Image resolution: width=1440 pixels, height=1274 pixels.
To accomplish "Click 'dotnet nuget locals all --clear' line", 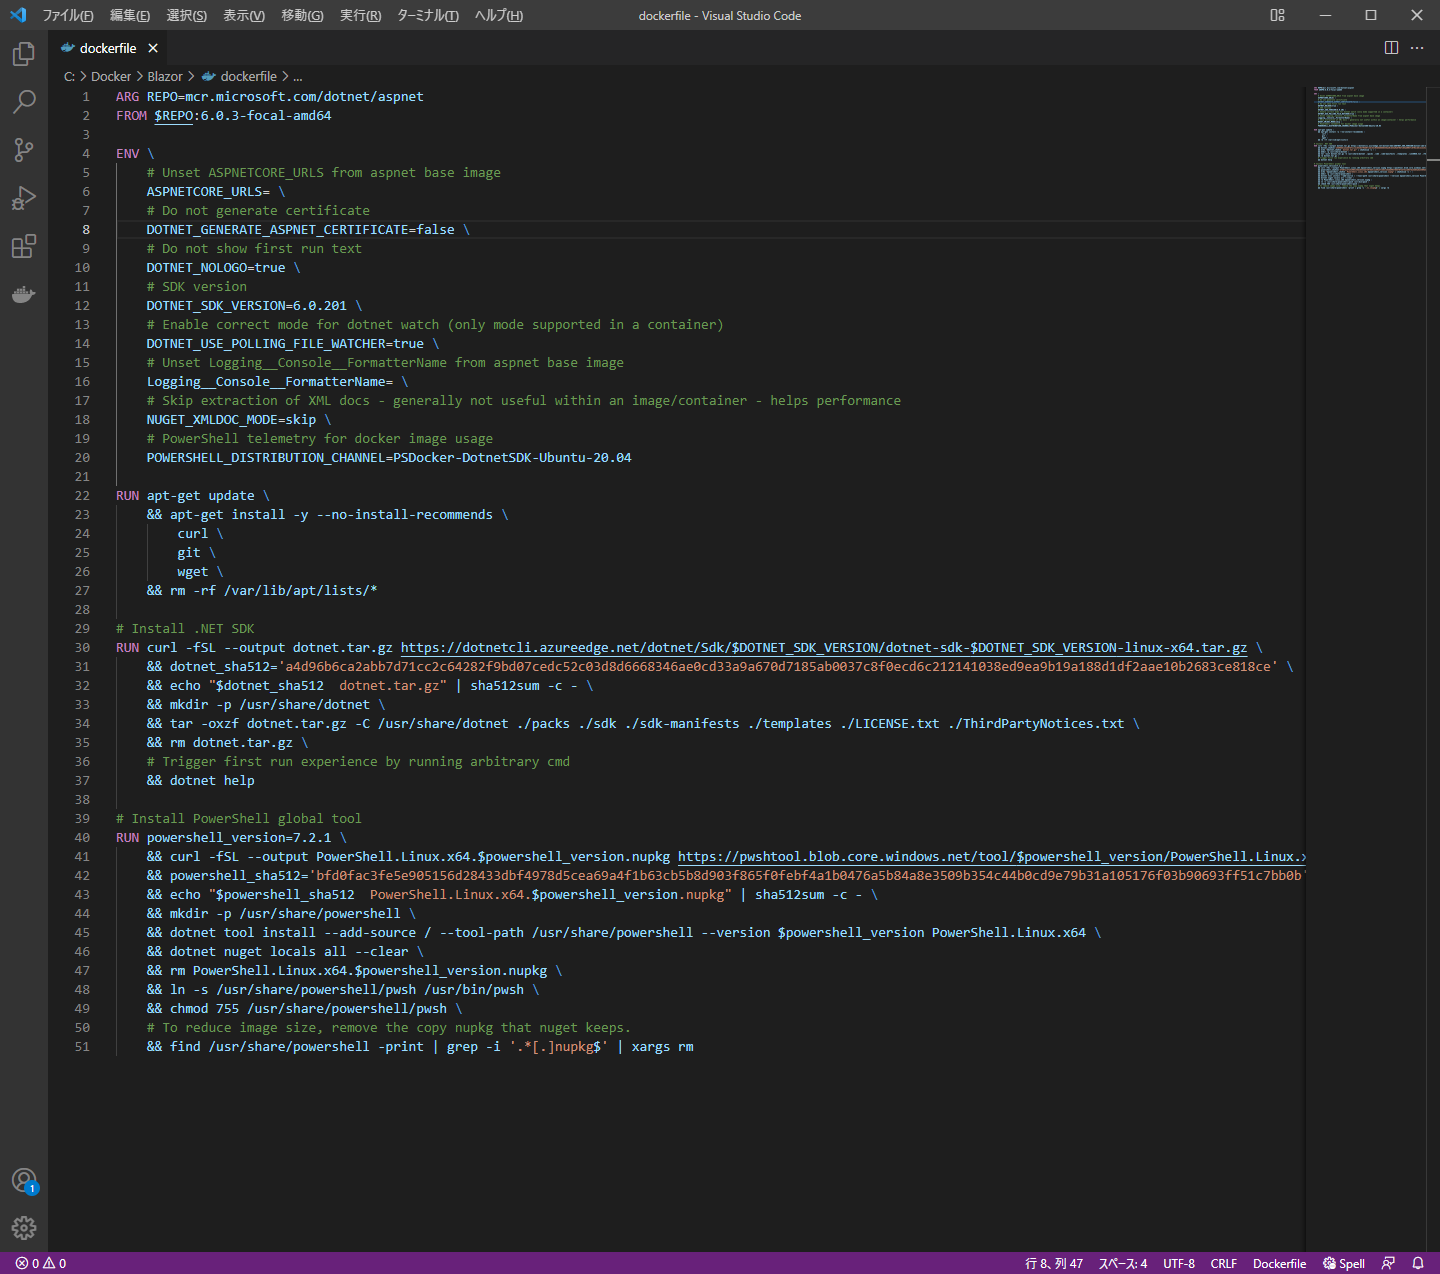I will pyautogui.click(x=289, y=952).
